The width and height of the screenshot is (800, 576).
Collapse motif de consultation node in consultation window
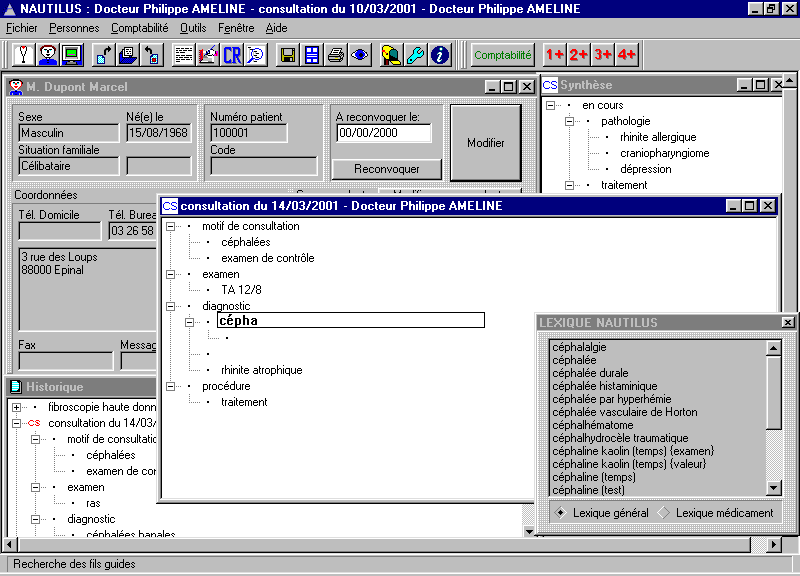(x=170, y=227)
